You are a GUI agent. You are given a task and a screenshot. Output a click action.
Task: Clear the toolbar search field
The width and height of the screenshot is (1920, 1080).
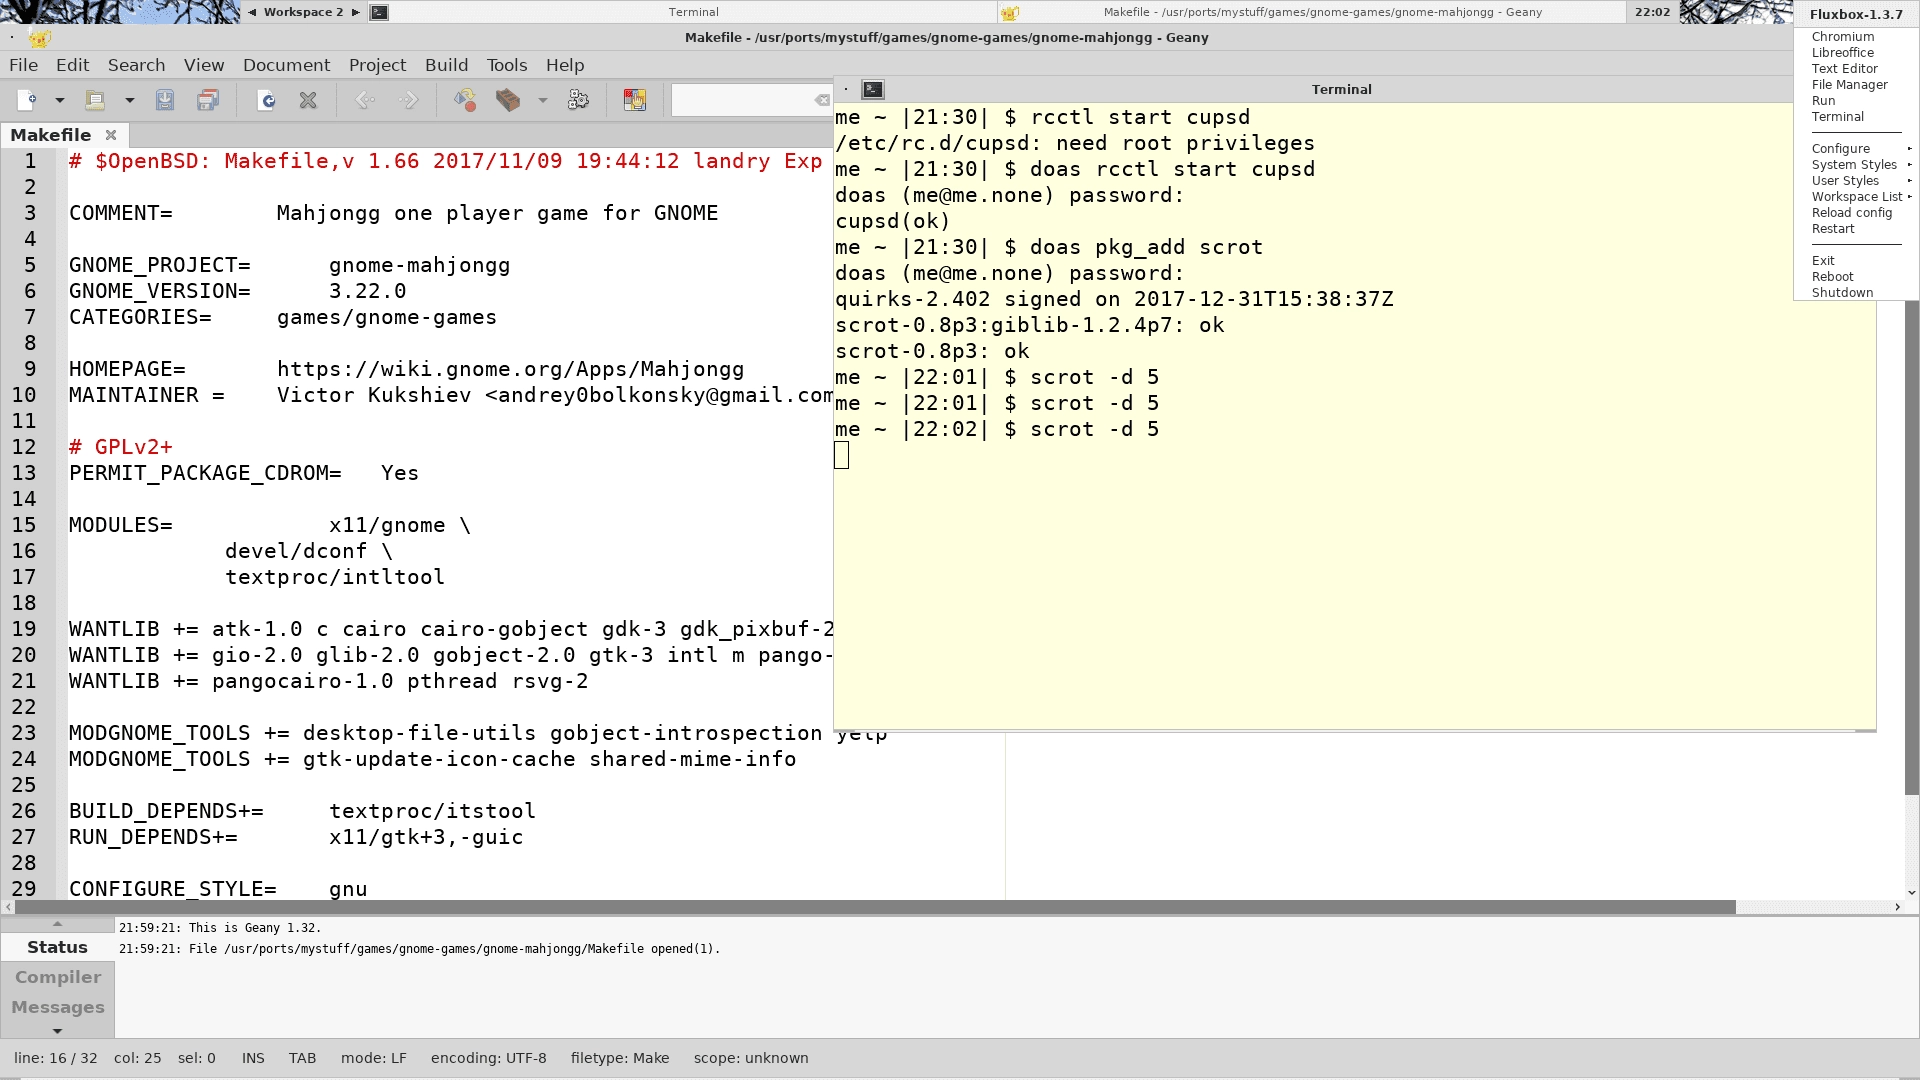pyautogui.click(x=822, y=100)
